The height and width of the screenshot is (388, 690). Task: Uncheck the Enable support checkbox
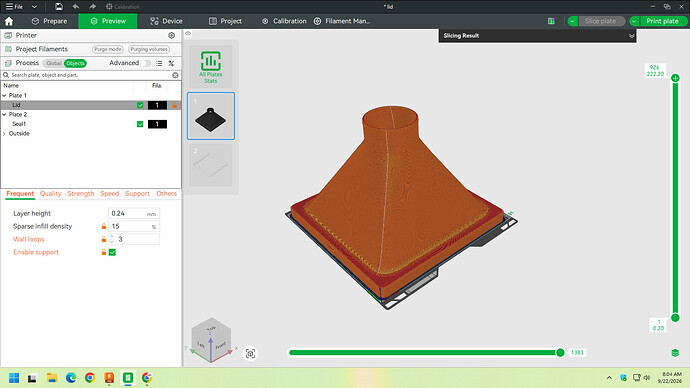[x=112, y=252]
